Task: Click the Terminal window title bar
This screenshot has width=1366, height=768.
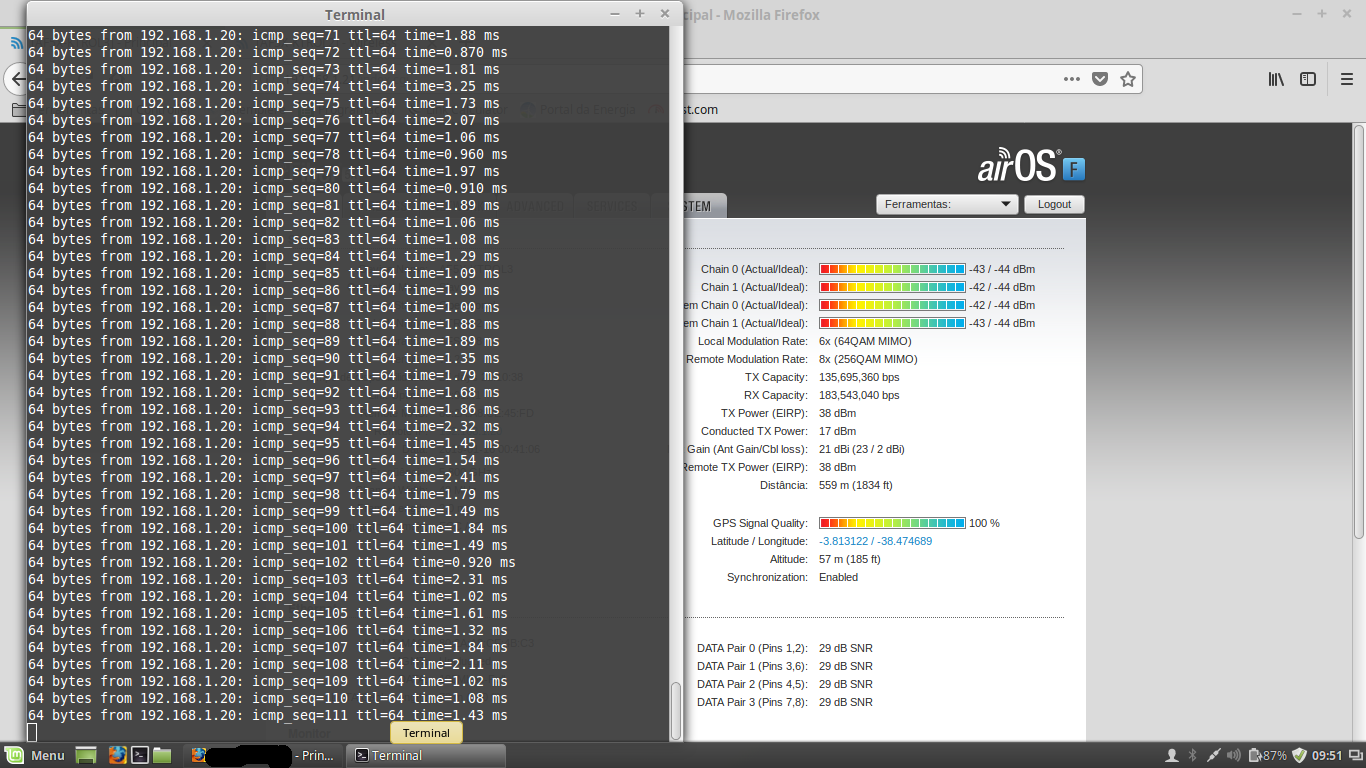Action: [x=354, y=14]
